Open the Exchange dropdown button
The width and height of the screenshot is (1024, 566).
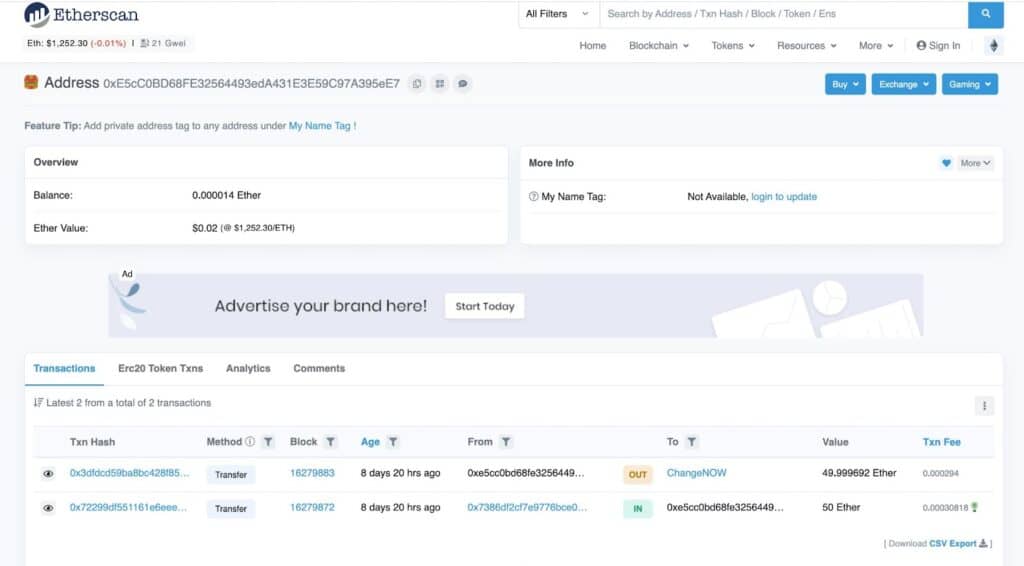[x=904, y=84]
